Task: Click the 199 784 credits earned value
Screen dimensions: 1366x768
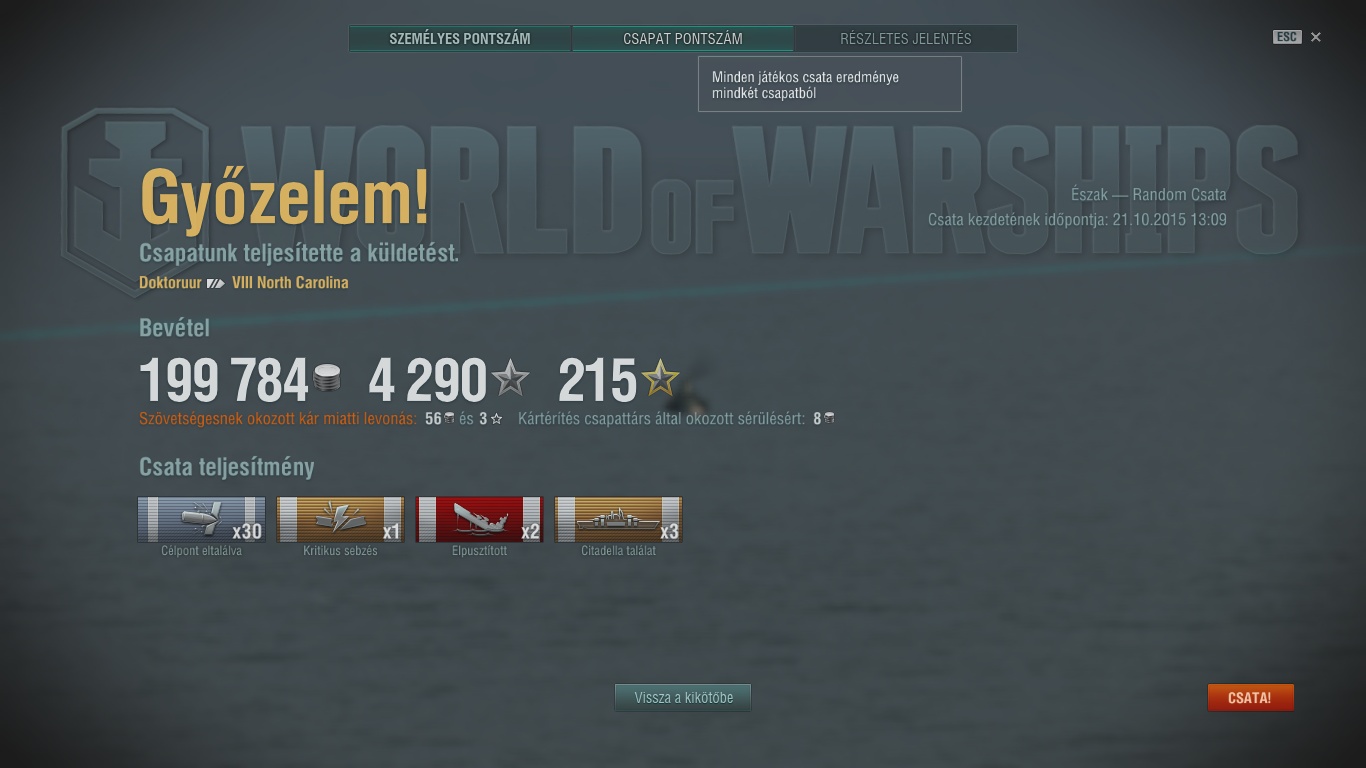Action: coord(224,381)
